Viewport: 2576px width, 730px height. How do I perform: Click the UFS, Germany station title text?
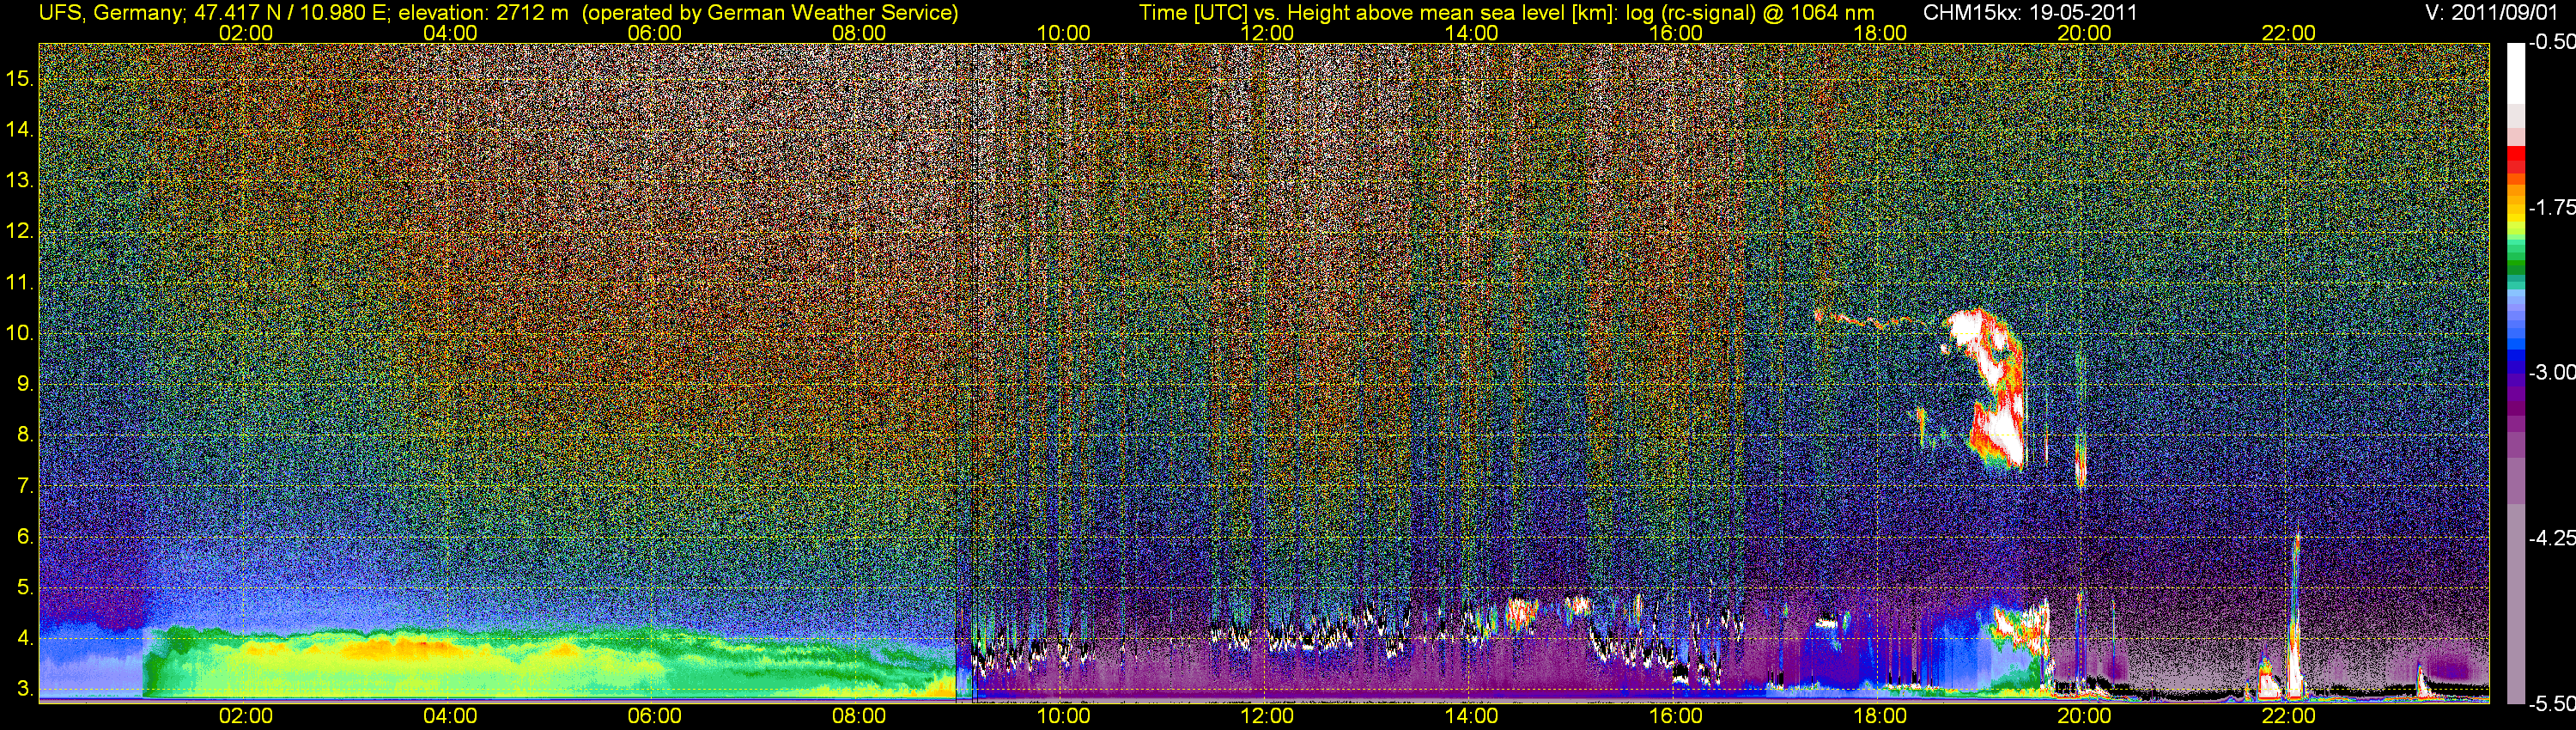coord(498,12)
